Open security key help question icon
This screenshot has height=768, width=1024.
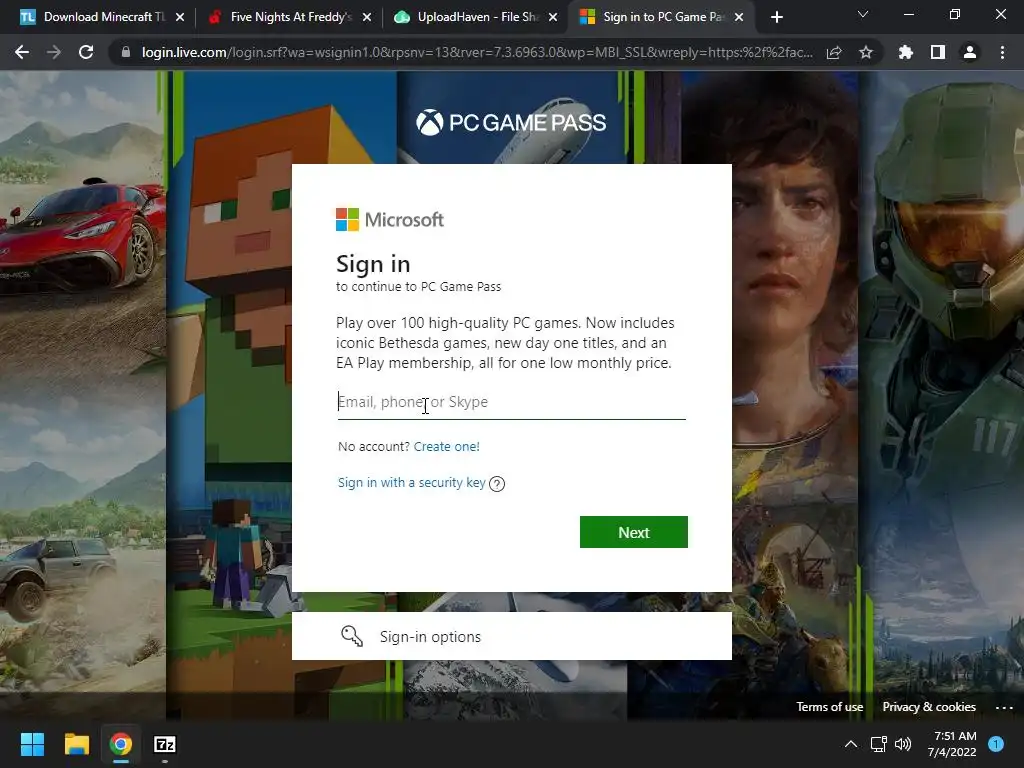click(497, 484)
